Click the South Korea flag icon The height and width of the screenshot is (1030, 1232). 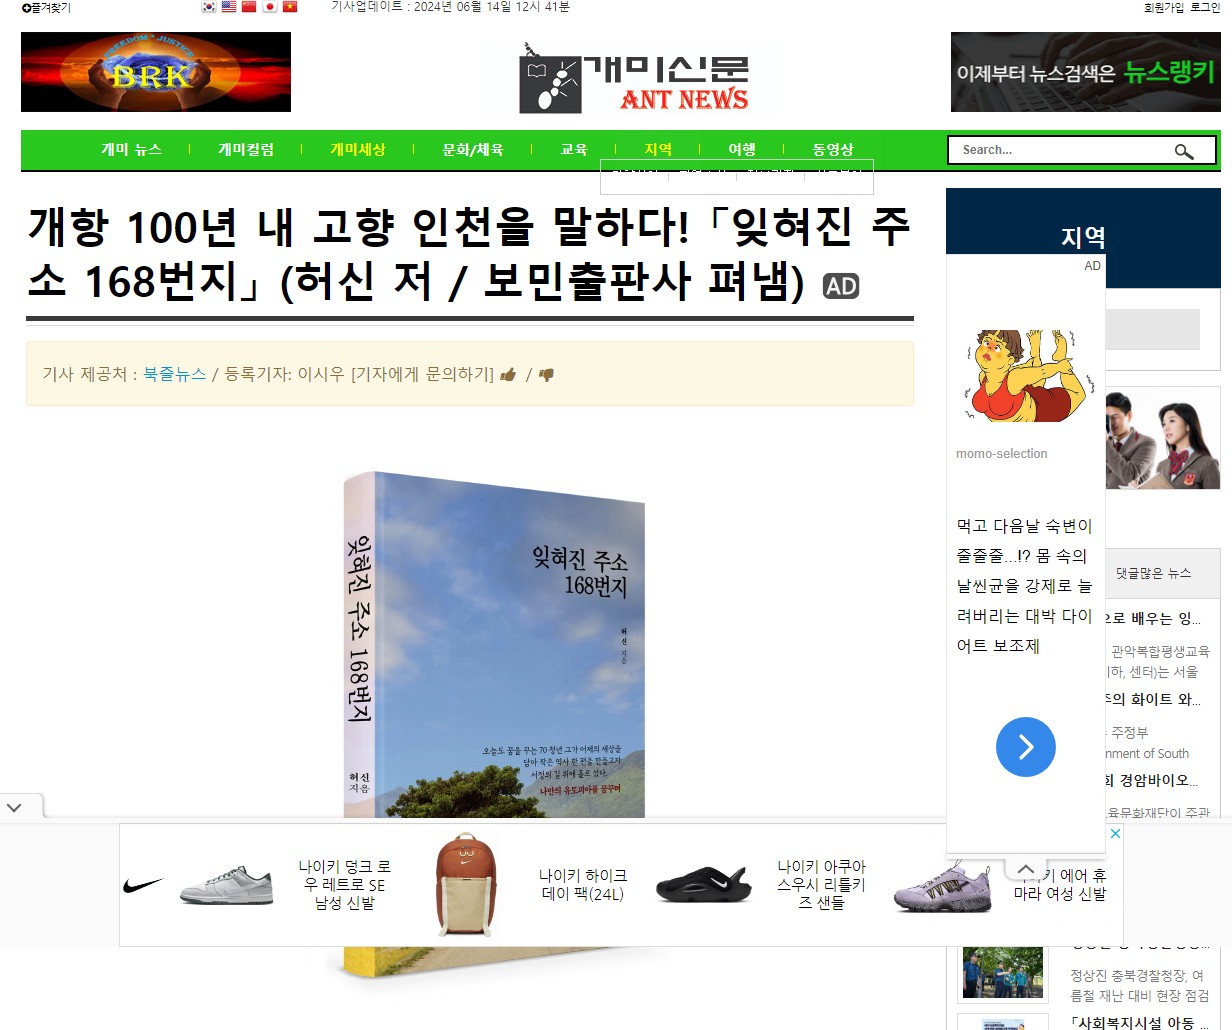[x=209, y=7]
